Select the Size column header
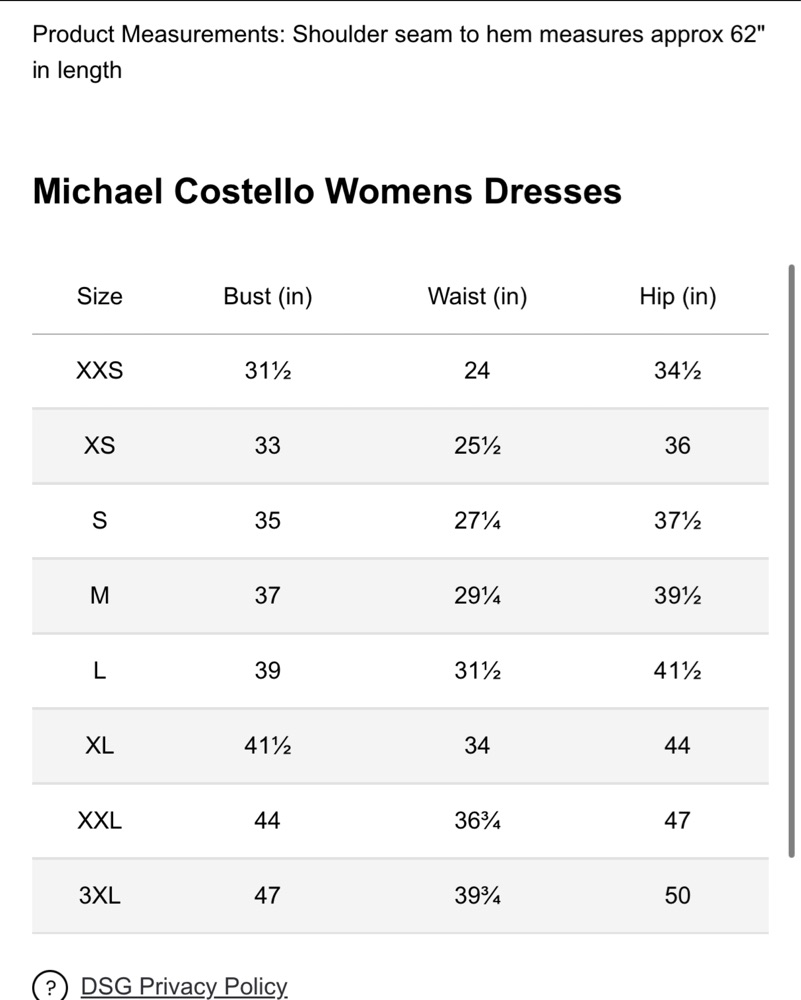 point(99,296)
